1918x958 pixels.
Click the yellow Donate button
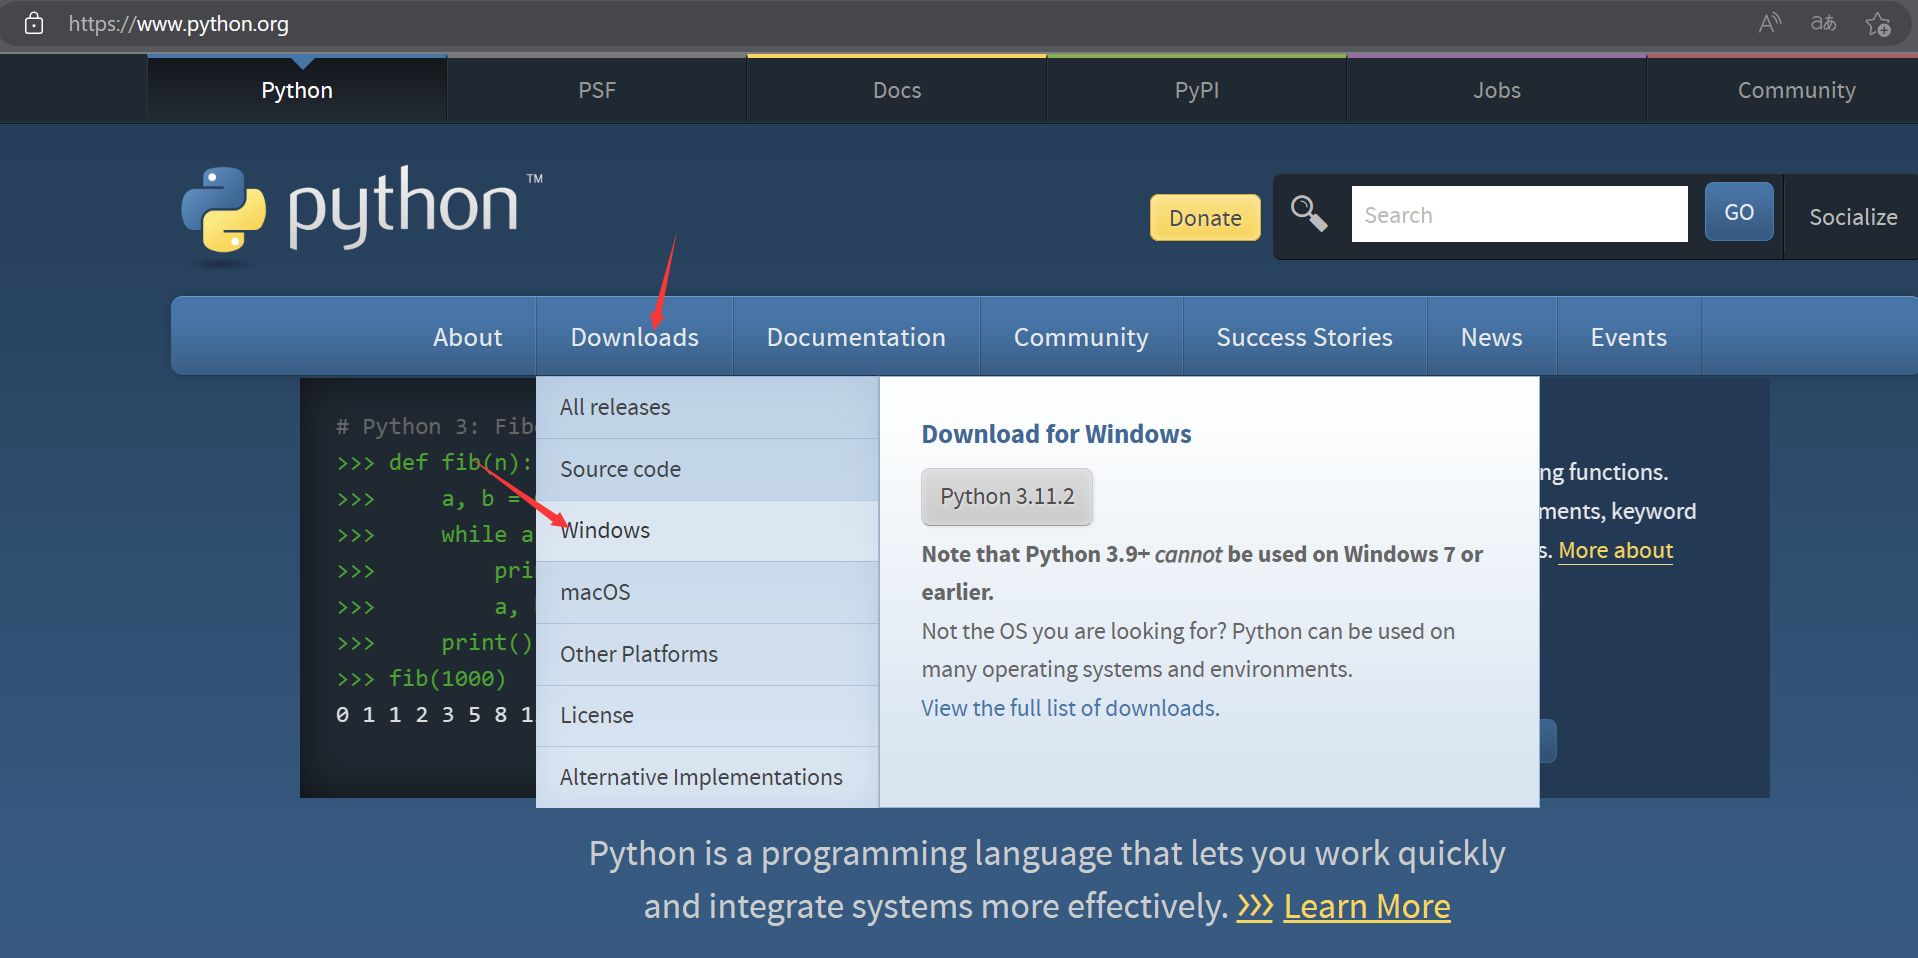tap(1205, 218)
